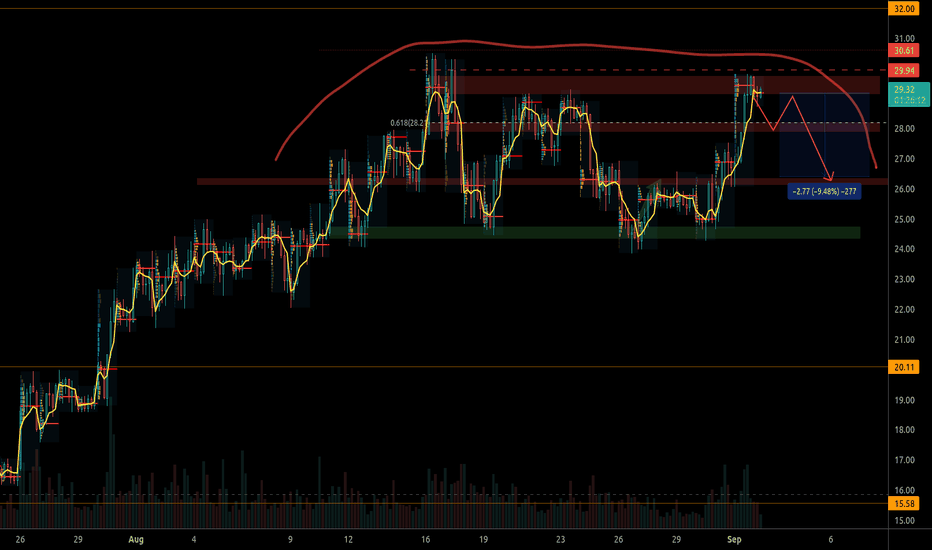Image resolution: width=932 pixels, height=550 pixels.
Task: Click the orange 15.58 price tag
Action: (x=903, y=504)
